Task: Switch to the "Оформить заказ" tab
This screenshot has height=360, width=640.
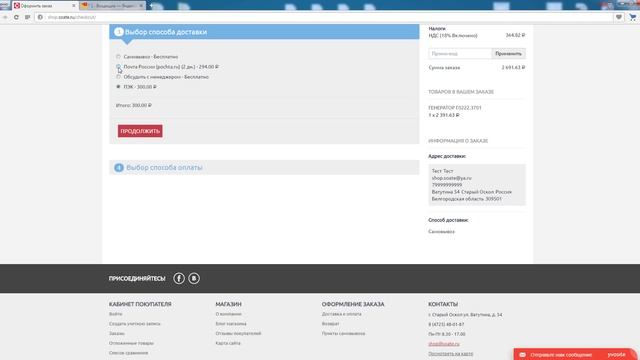Action: (43, 6)
